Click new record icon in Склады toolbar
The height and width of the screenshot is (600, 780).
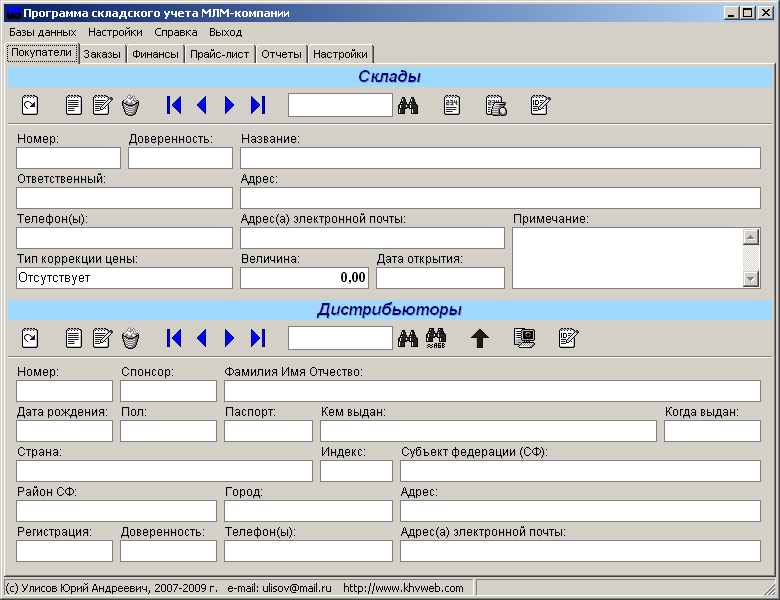click(74, 105)
